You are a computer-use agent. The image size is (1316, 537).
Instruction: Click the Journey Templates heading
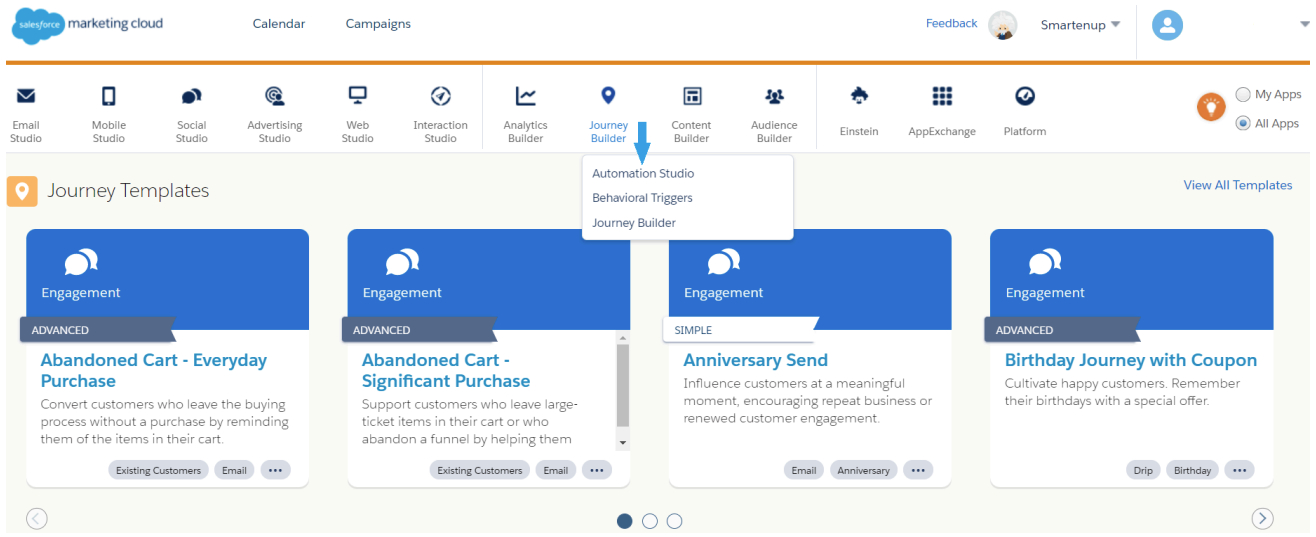point(128,191)
